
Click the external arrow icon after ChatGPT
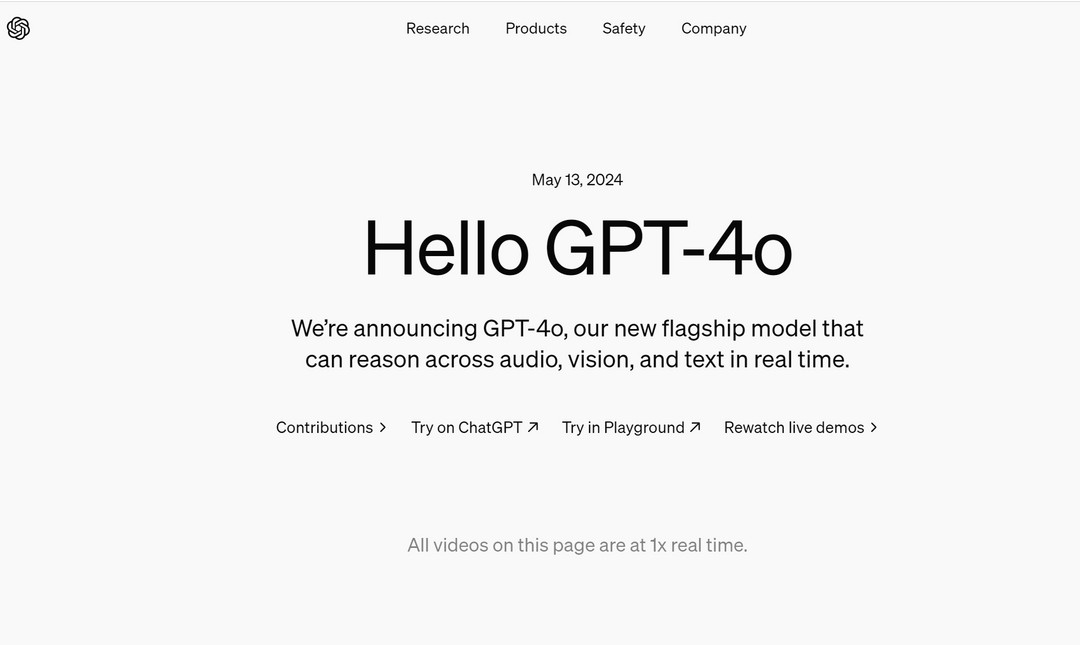(x=532, y=427)
